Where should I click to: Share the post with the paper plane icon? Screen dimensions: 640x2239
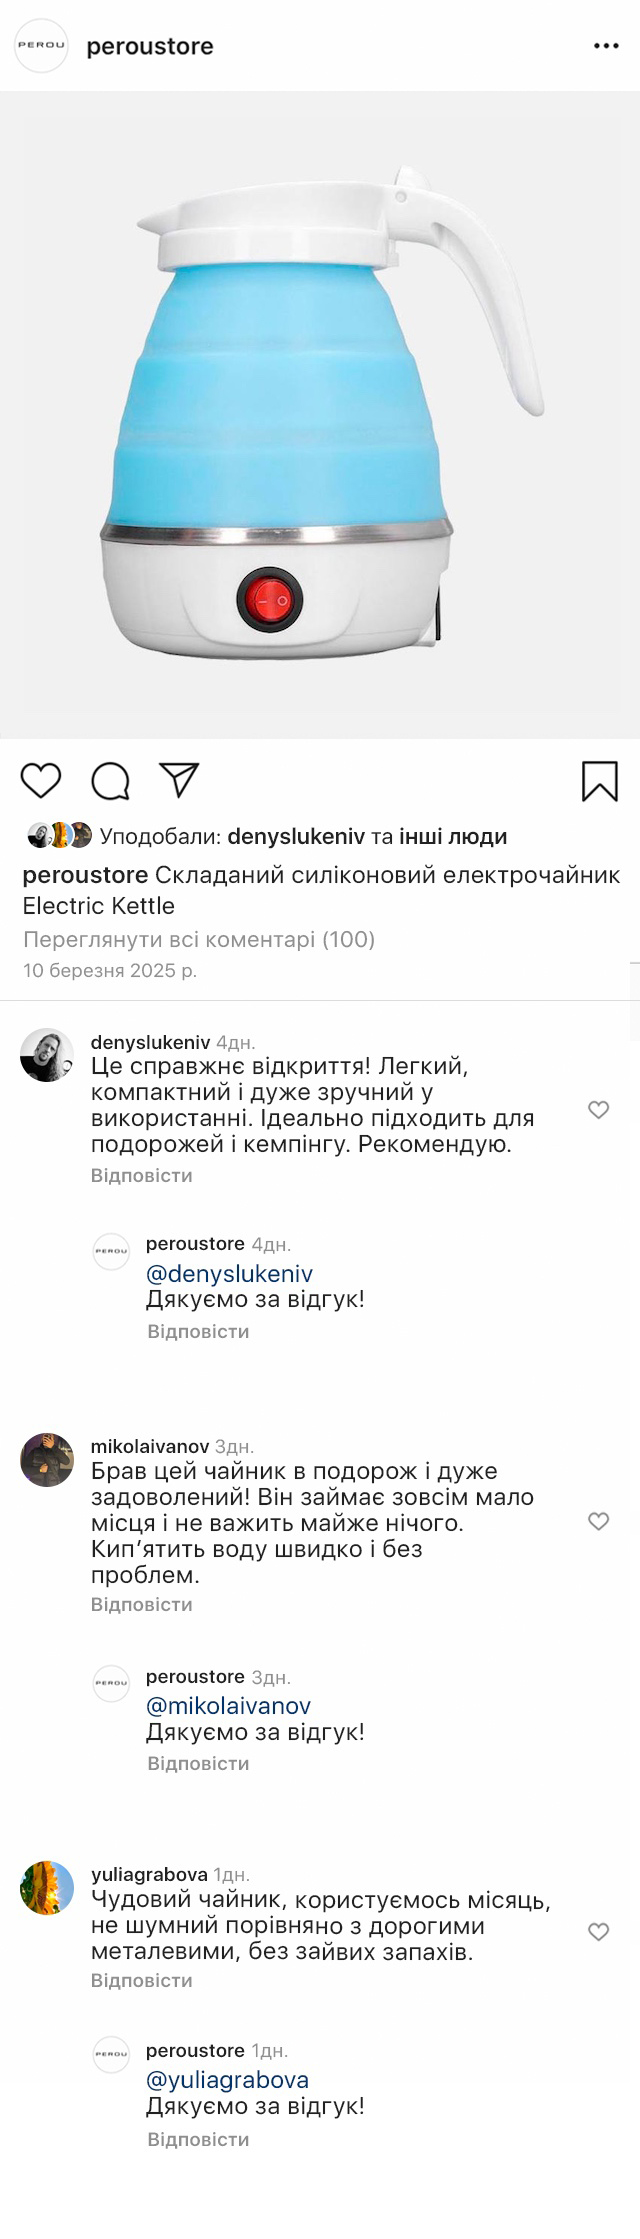180,780
